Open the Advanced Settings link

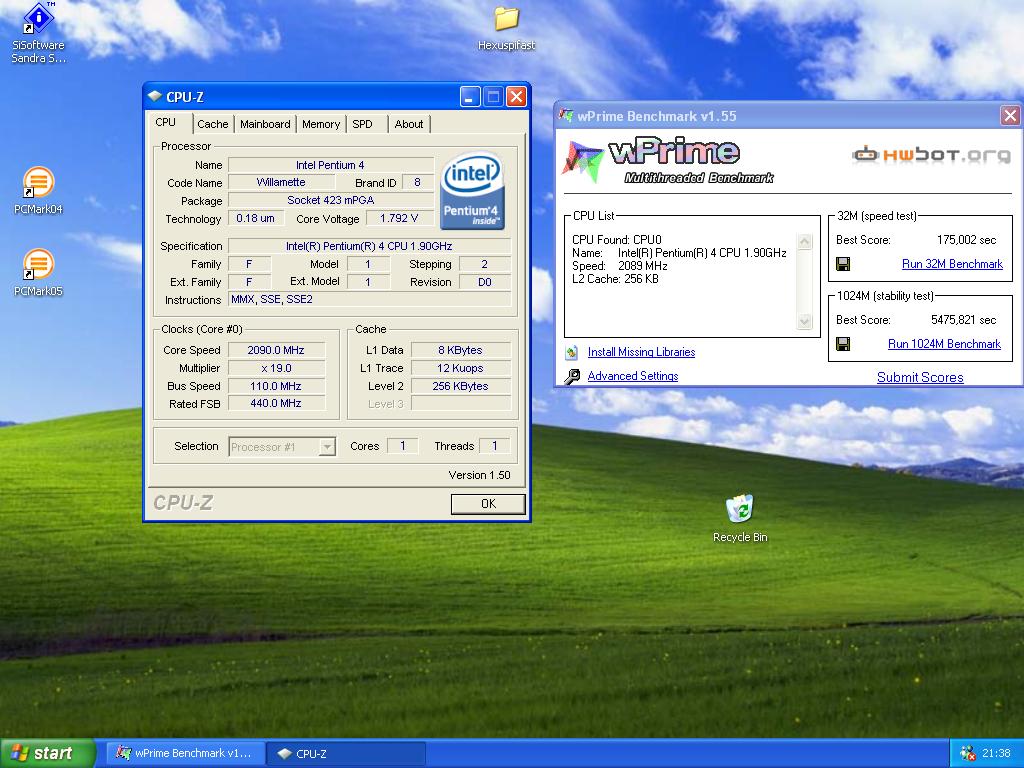[x=633, y=376]
